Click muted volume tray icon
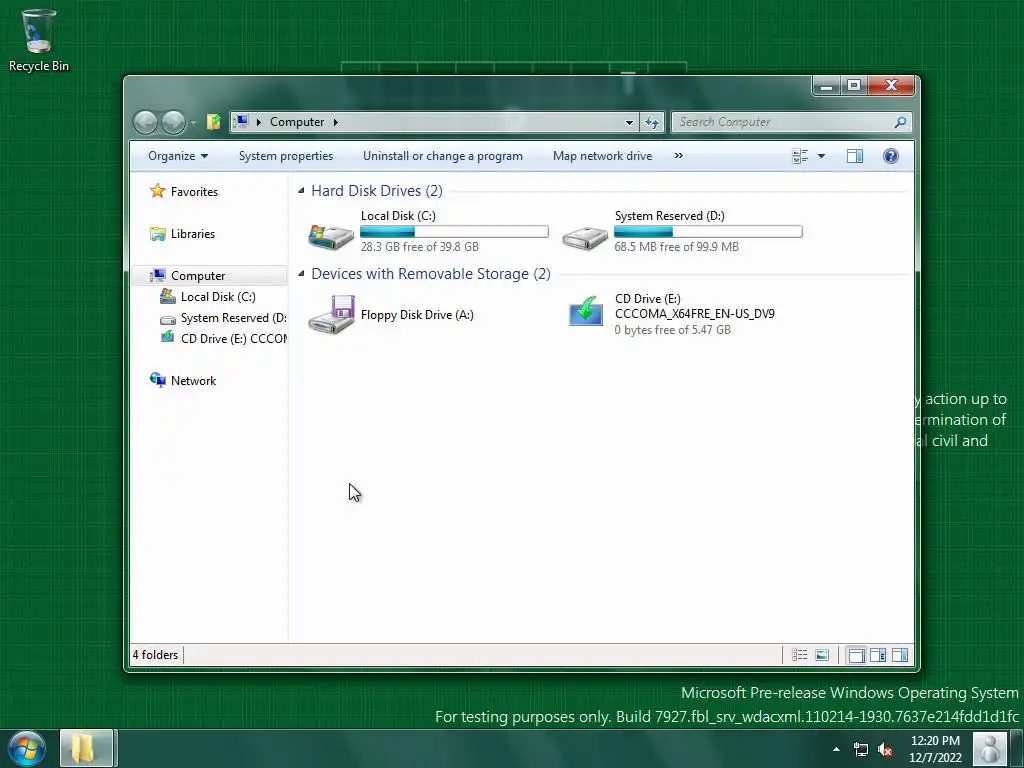 click(885, 749)
